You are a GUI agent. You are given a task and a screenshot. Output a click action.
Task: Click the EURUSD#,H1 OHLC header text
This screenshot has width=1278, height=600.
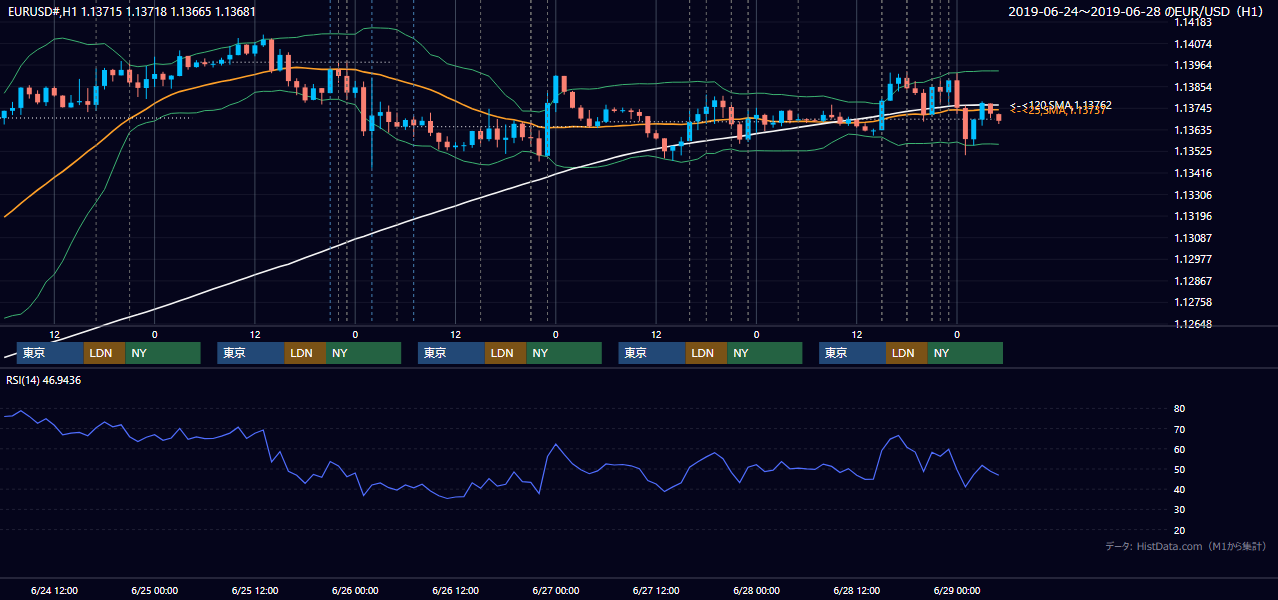tap(131, 11)
